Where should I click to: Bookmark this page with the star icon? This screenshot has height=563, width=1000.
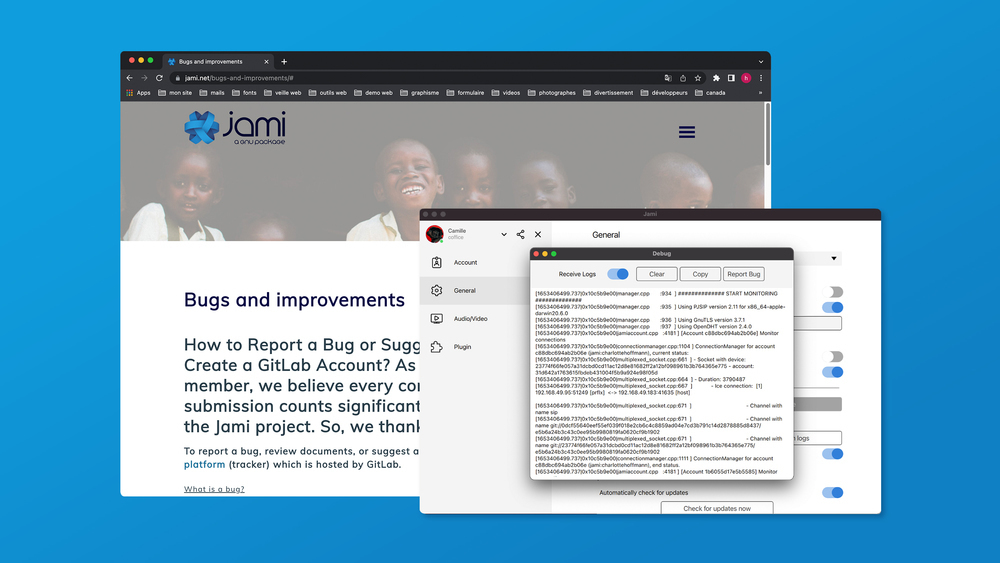[x=698, y=78]
